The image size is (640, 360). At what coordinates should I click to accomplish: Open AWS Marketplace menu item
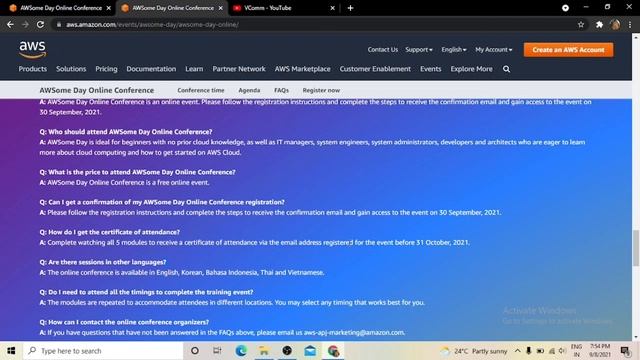(x=302, y=69)
